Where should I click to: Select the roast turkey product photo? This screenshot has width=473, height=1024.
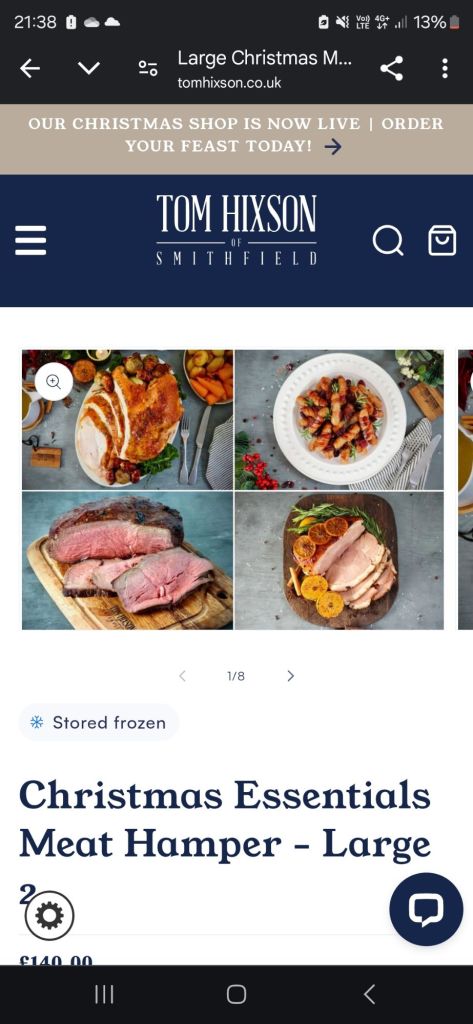click(x=127, y=420)
